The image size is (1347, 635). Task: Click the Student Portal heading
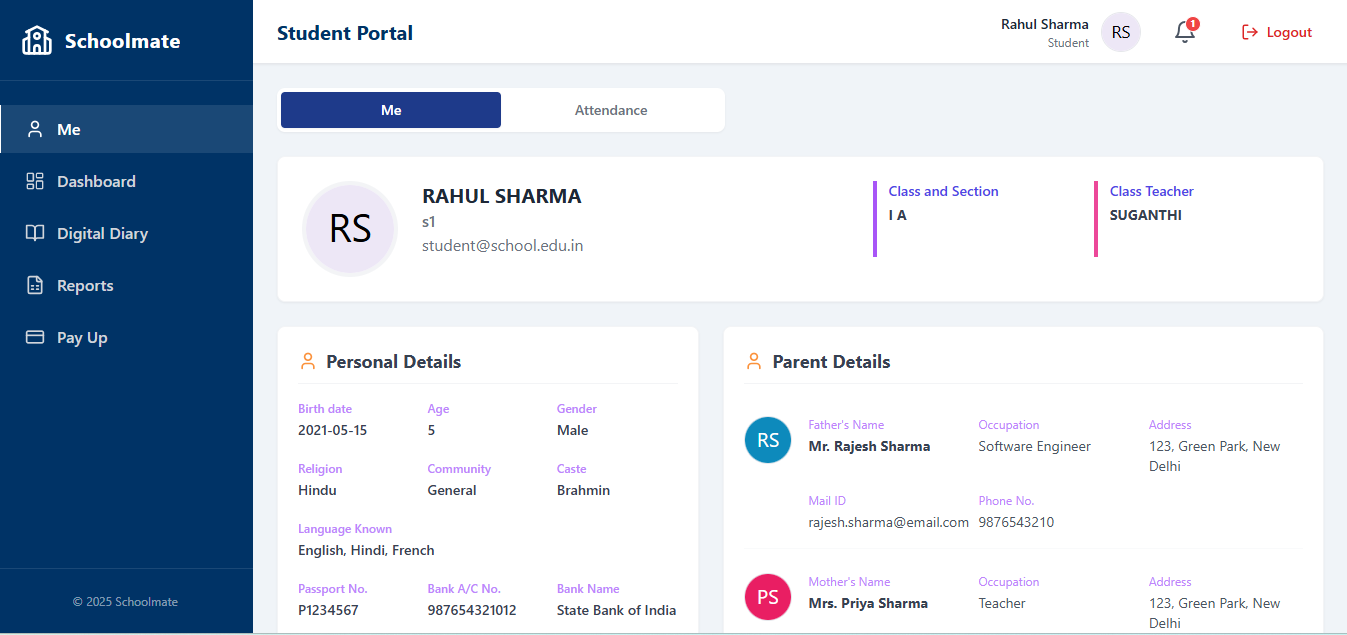[345, 33]
